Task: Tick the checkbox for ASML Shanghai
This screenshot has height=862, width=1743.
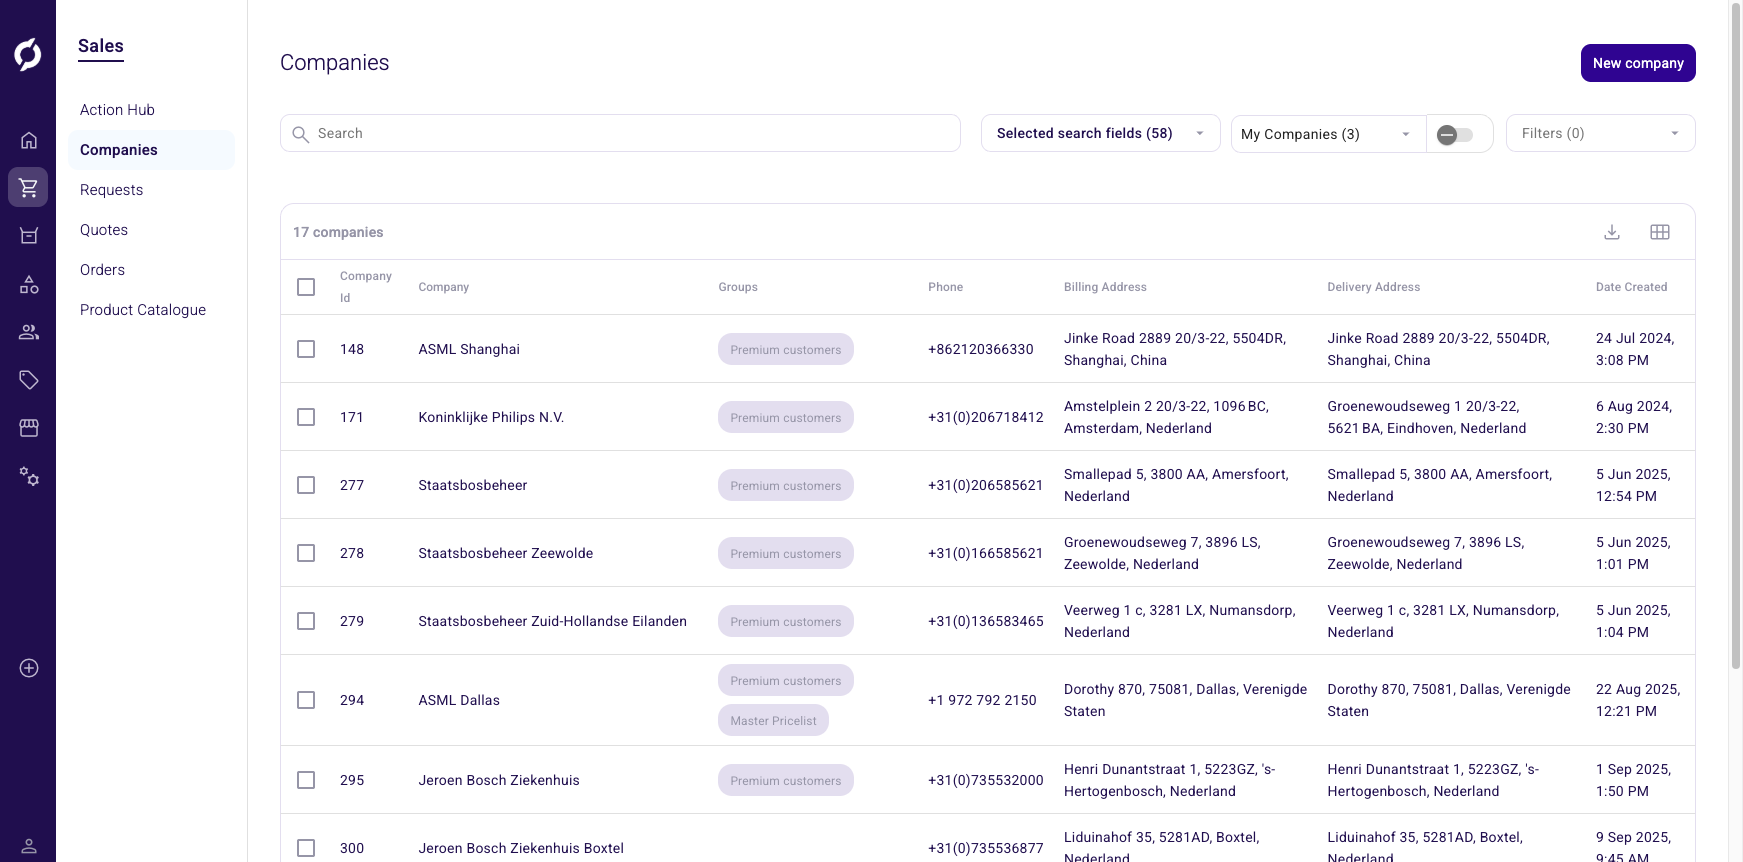Action: [x=306, y=349]
